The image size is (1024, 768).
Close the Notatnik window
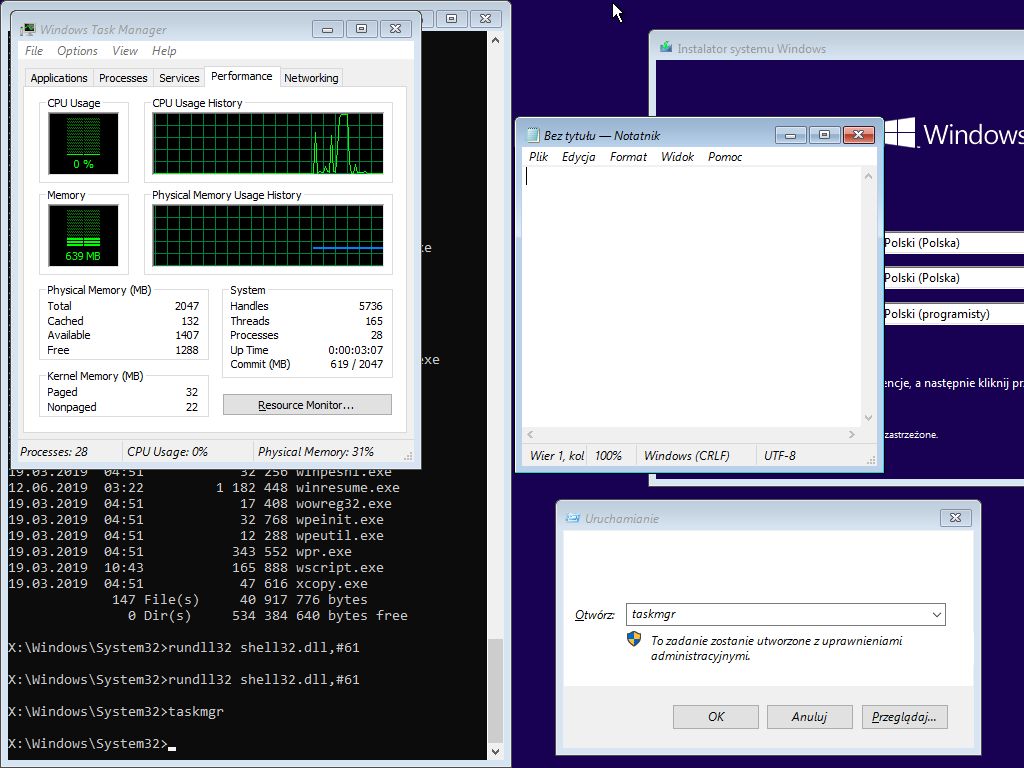[x=859, y=135]
